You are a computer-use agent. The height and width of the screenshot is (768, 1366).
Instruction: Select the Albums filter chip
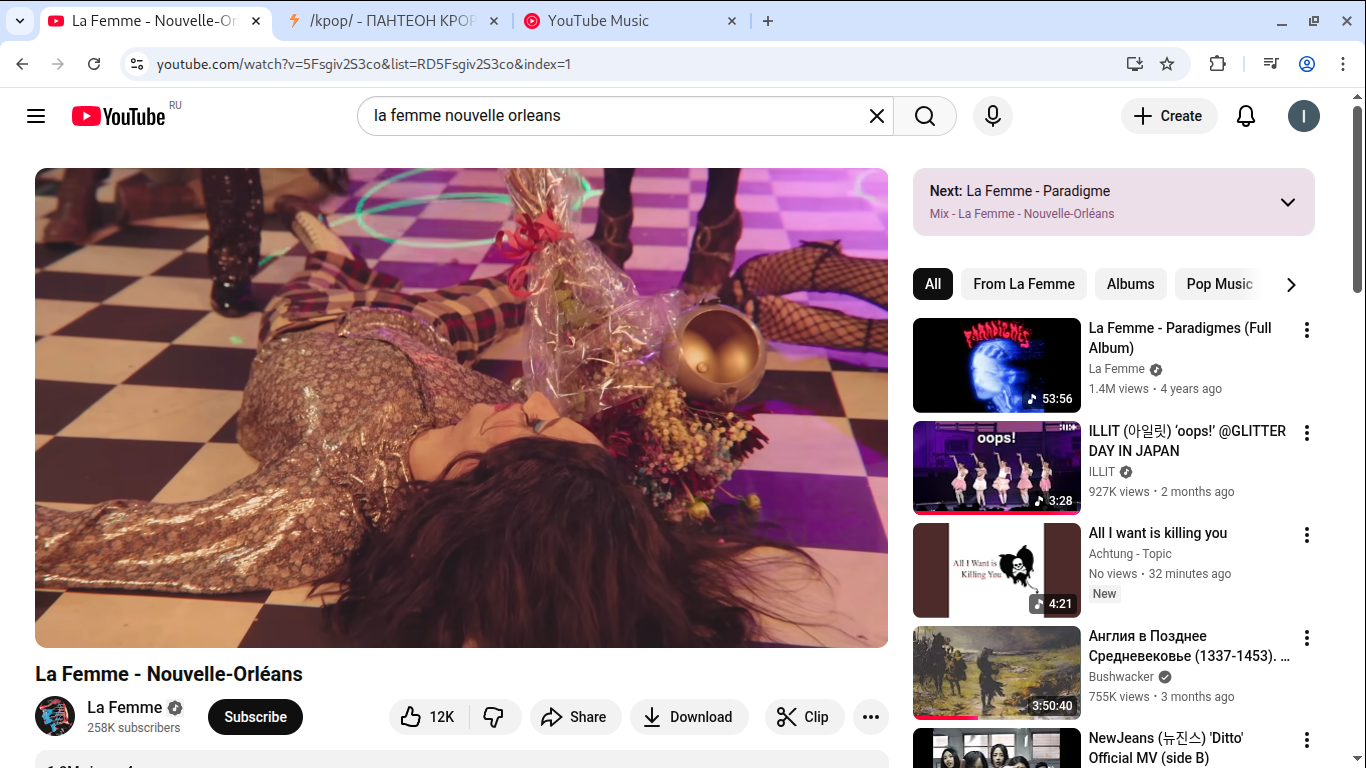coord(1131,284)
